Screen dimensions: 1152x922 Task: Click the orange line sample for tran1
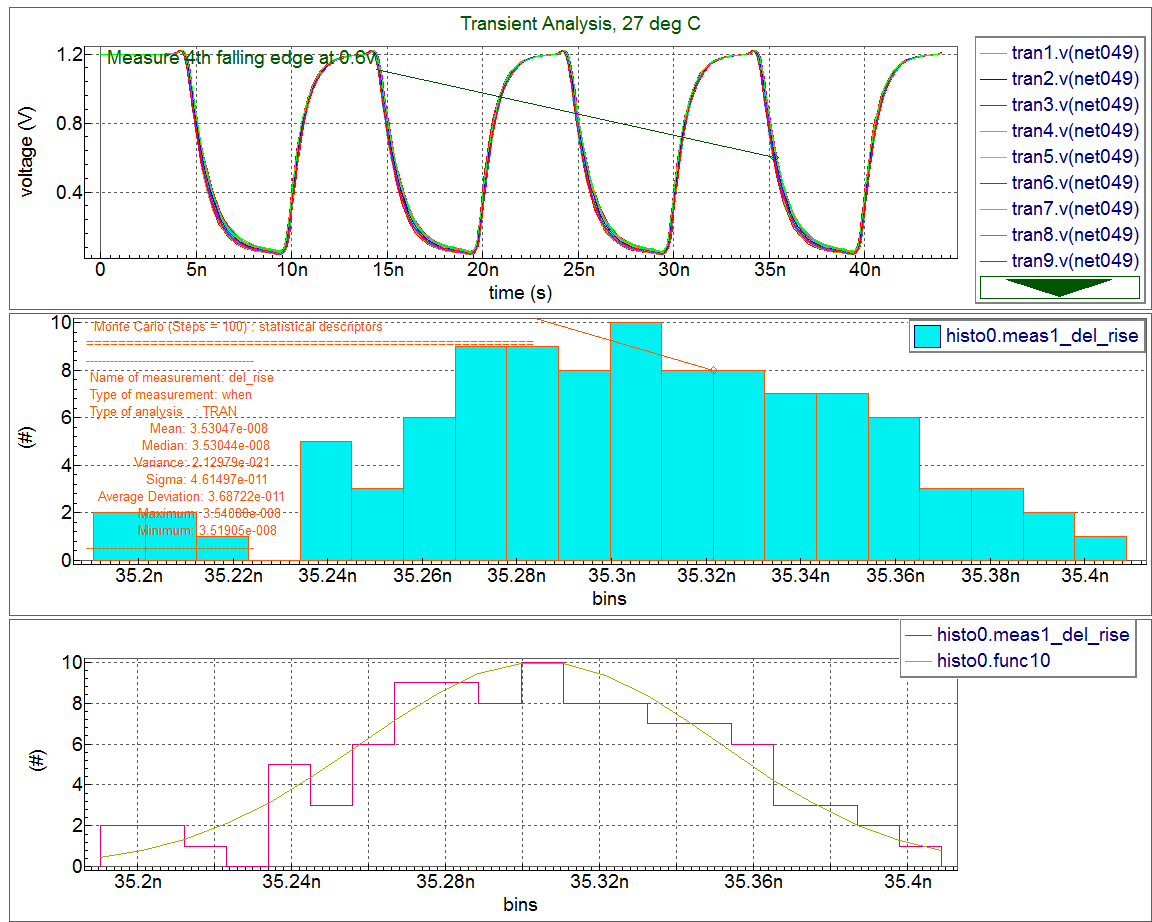[x=993, y=53]
